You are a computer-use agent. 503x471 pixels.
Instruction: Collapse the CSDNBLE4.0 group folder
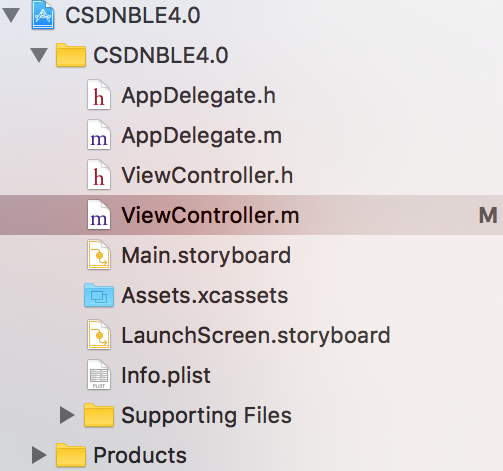tap(39, 55)
